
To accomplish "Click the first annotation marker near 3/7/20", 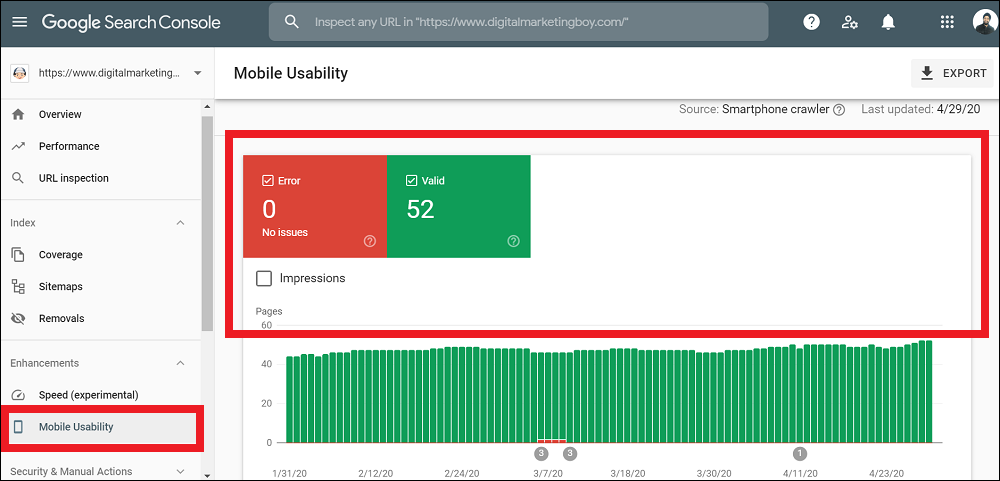I will (541, 454).
